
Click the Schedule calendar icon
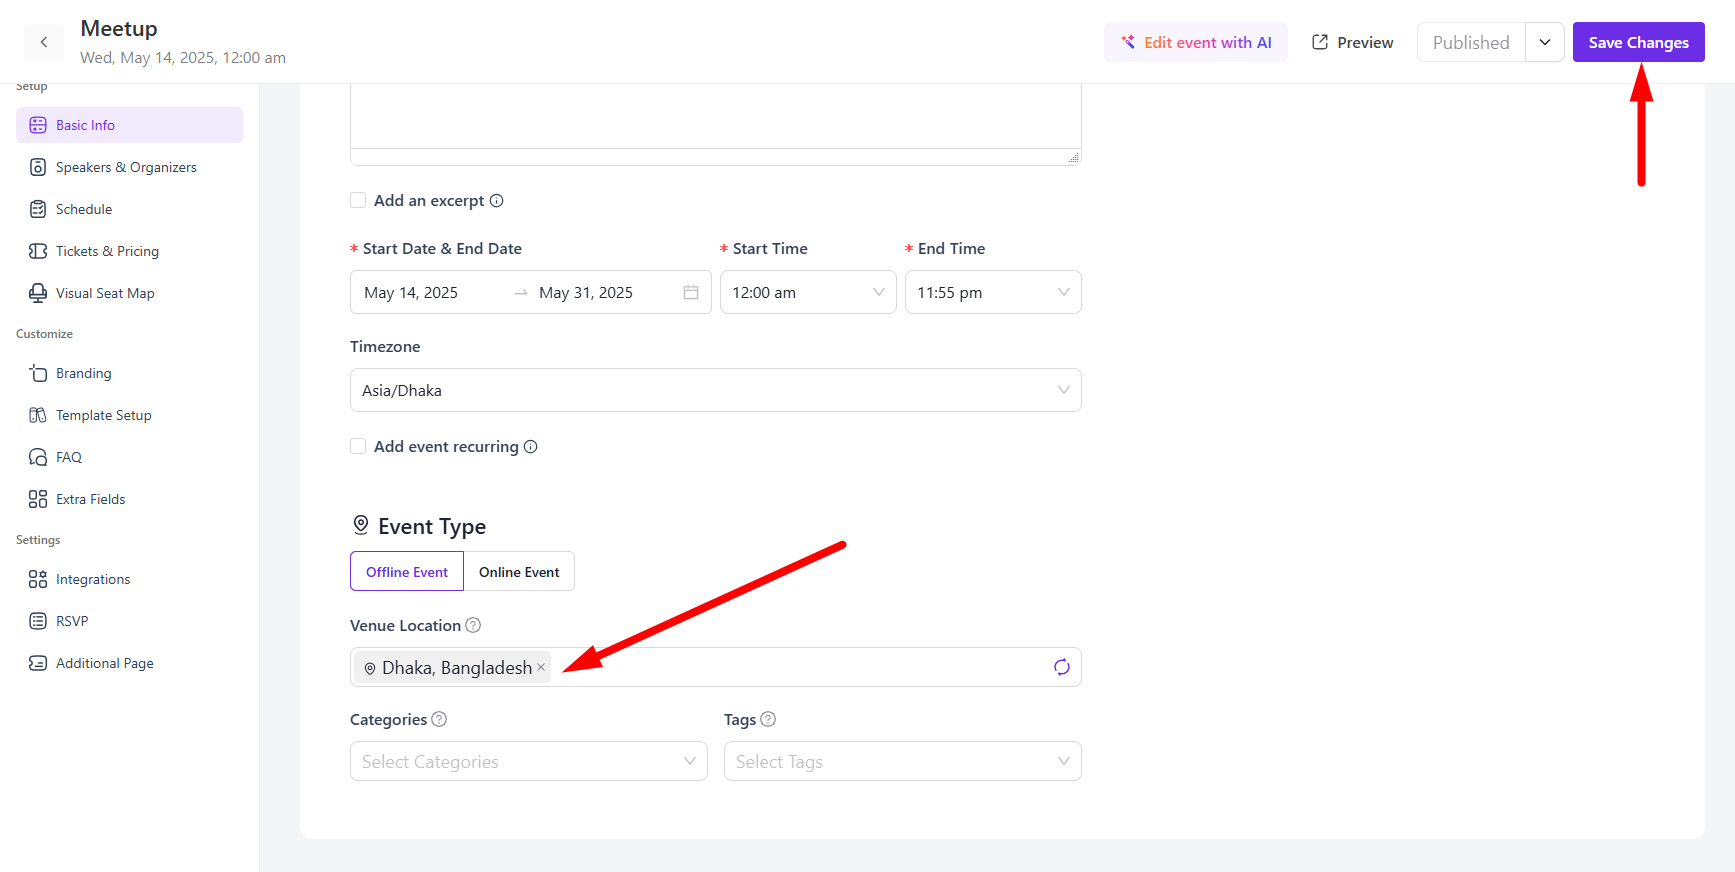pyautogui.click(x=38, y=209)
